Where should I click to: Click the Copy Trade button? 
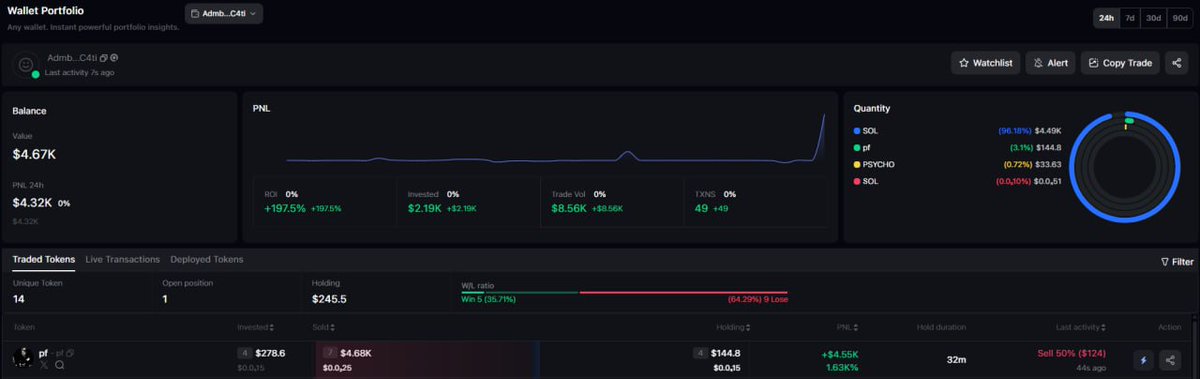point(1121,63)
